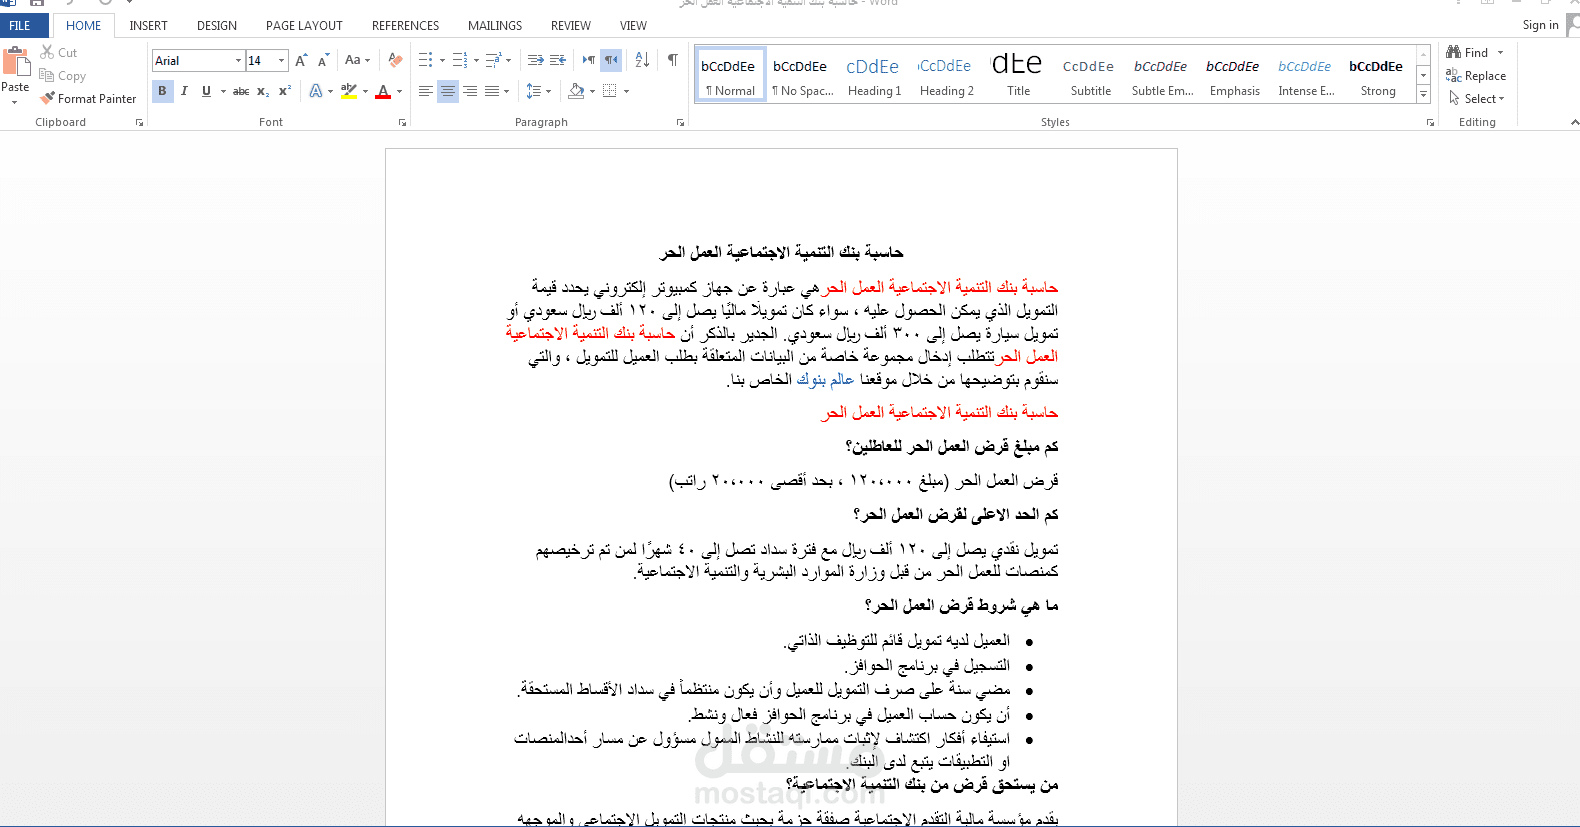Open Select dropdown in Editing
Viewport: 1580px width, 827px height.
point(1477,98)
